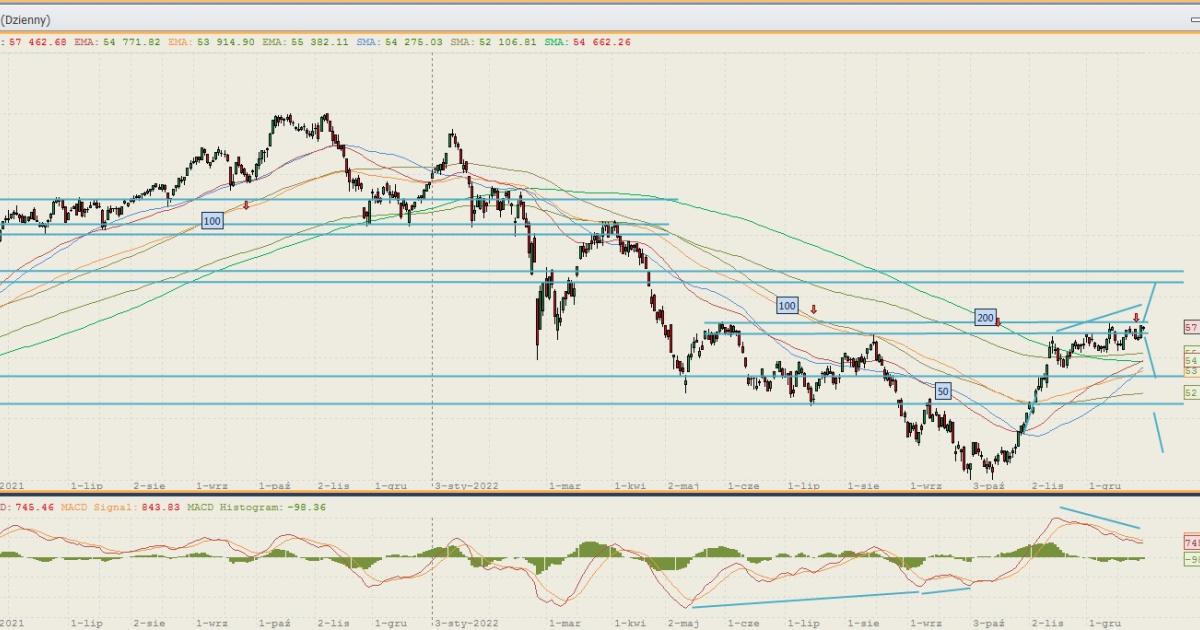The image size is (1200, 630).
Task: Click the red 57 price tag on right axis
Action: point(1191,328)
